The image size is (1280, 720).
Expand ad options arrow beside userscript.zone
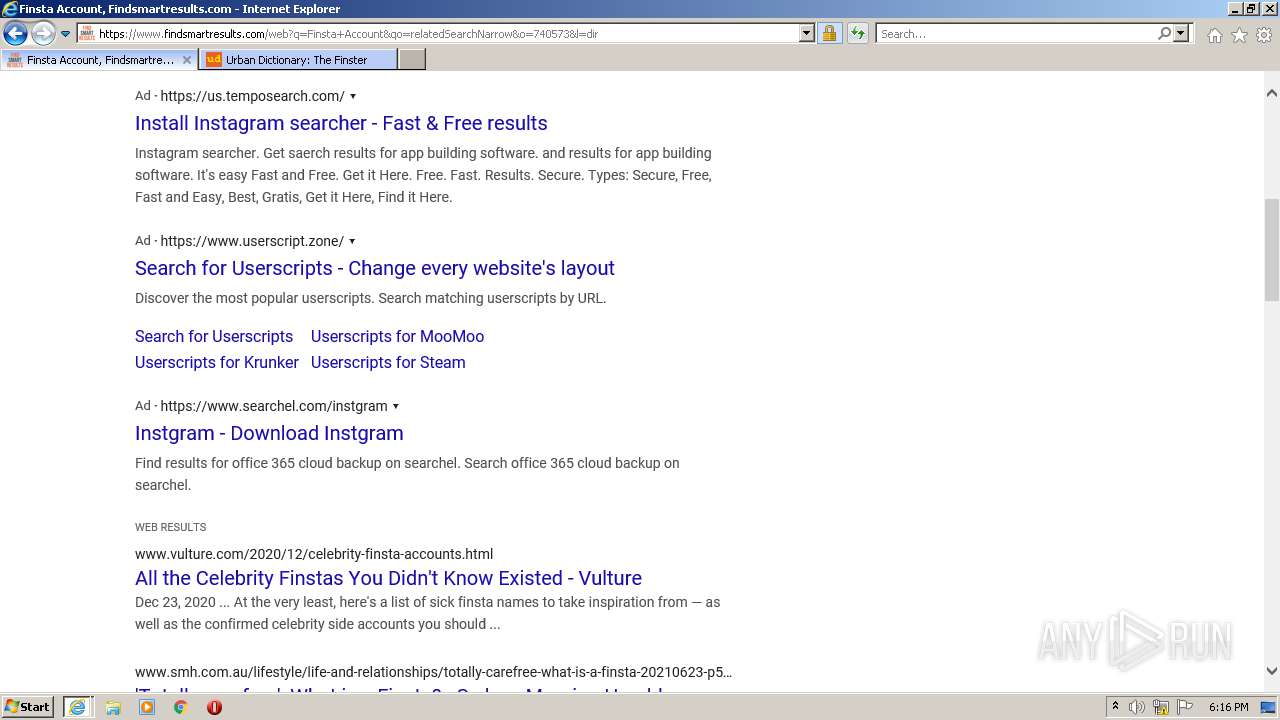pyautogui.click(x=352, y=242)
